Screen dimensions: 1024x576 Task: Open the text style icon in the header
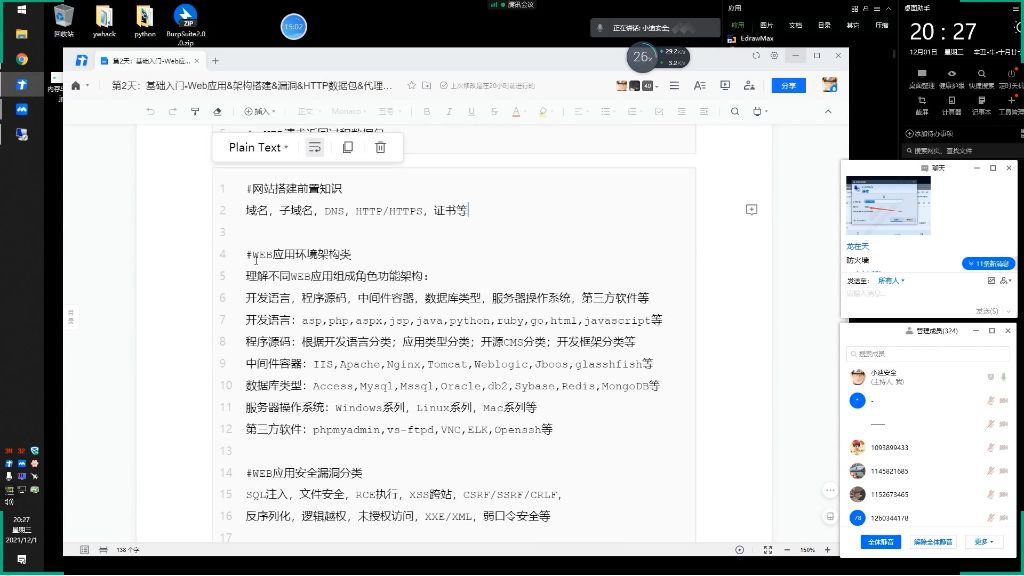coord(699,86)
